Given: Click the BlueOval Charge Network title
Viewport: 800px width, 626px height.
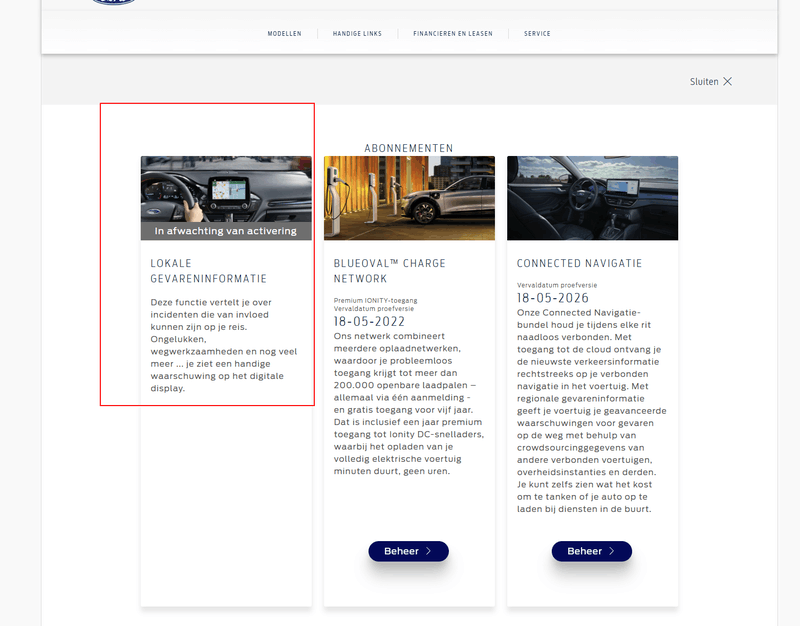Looking at the screenshot, I should point(389,271).
